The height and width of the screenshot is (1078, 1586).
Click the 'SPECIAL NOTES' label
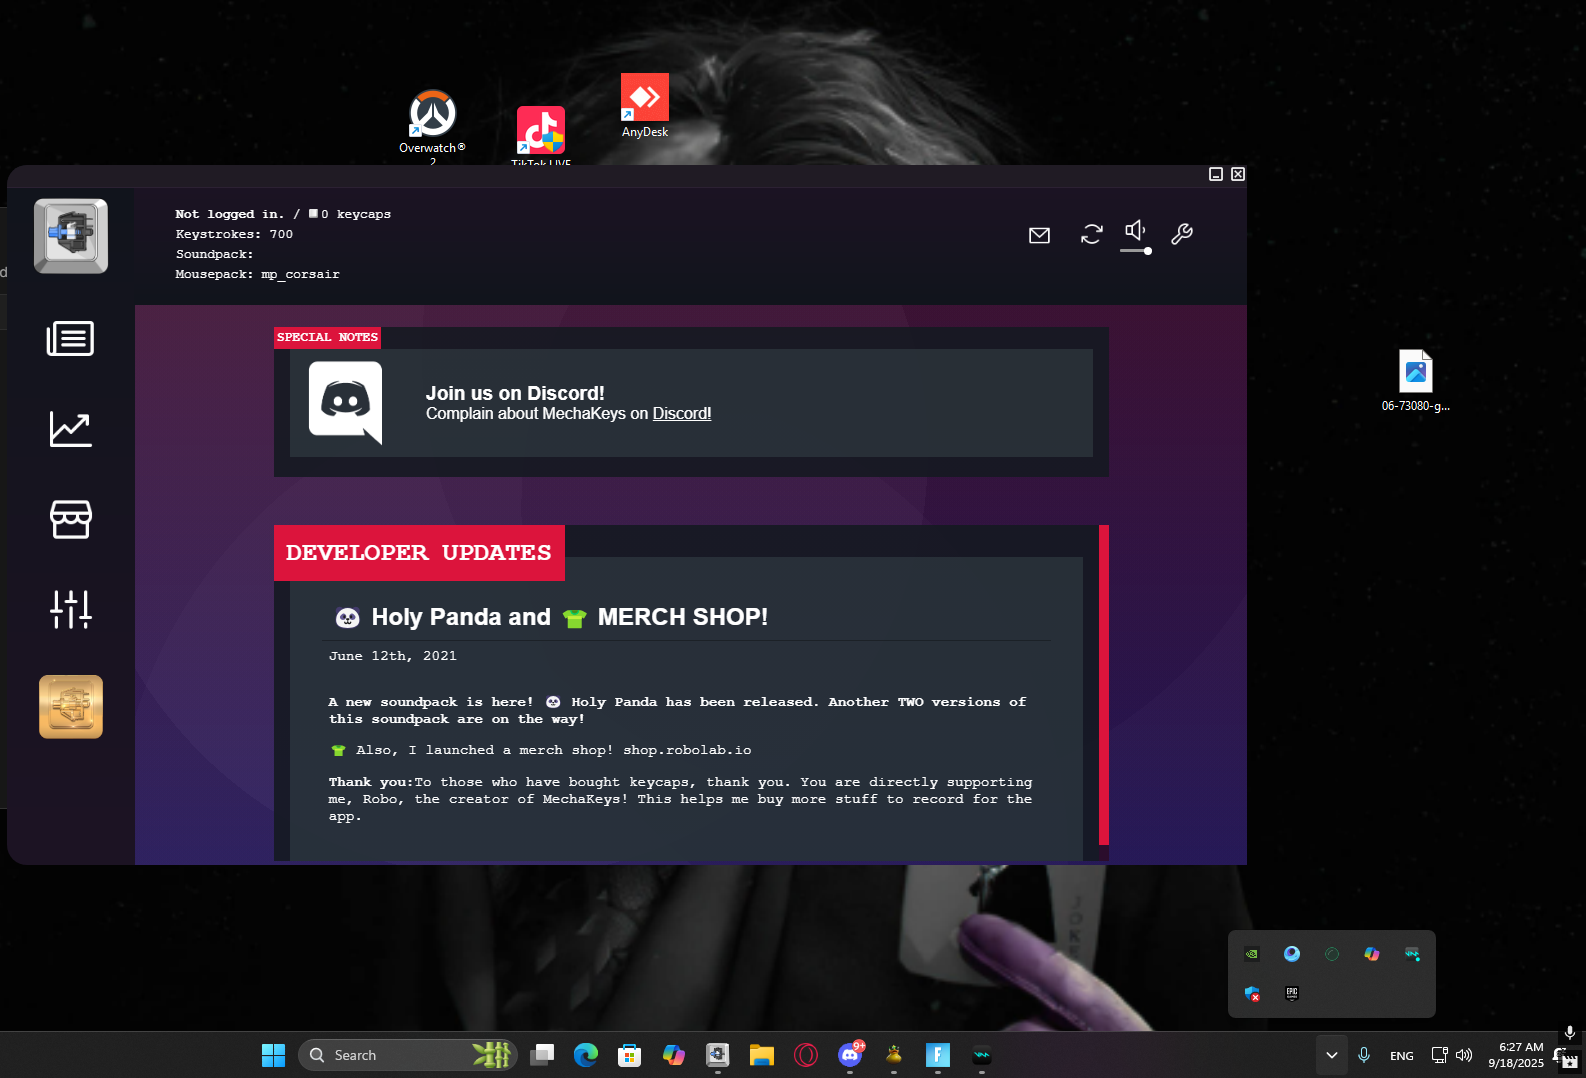327,337
